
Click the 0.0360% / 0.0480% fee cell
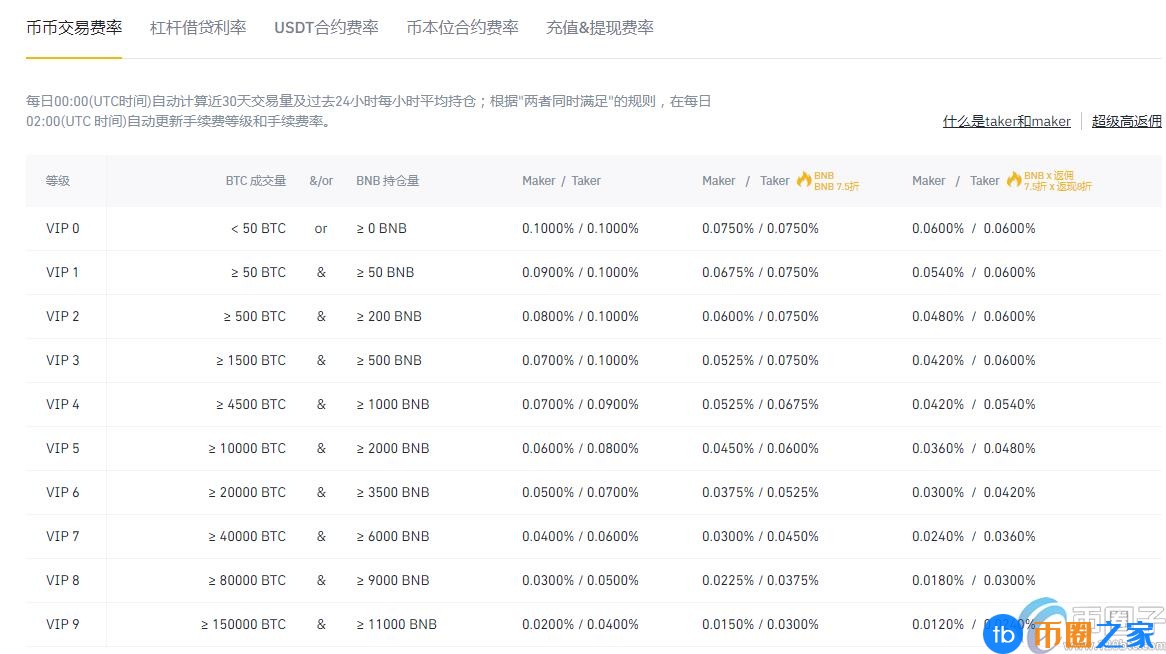click(x=973, y=448)
